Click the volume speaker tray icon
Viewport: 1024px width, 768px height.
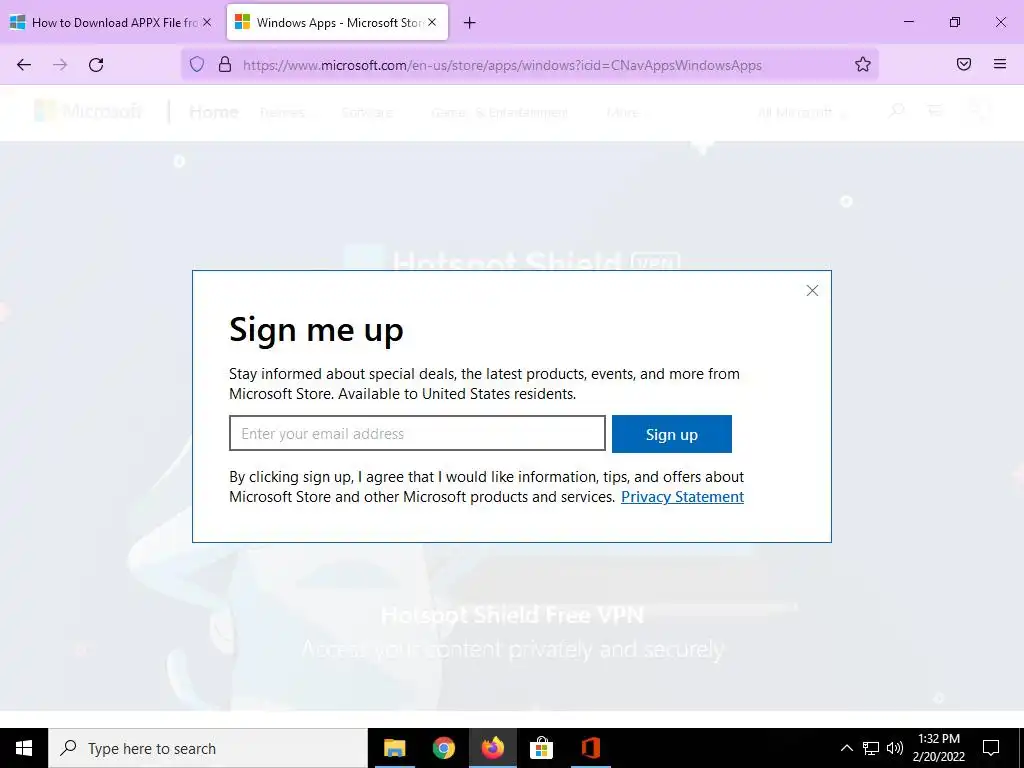click(x=895, y=748)
